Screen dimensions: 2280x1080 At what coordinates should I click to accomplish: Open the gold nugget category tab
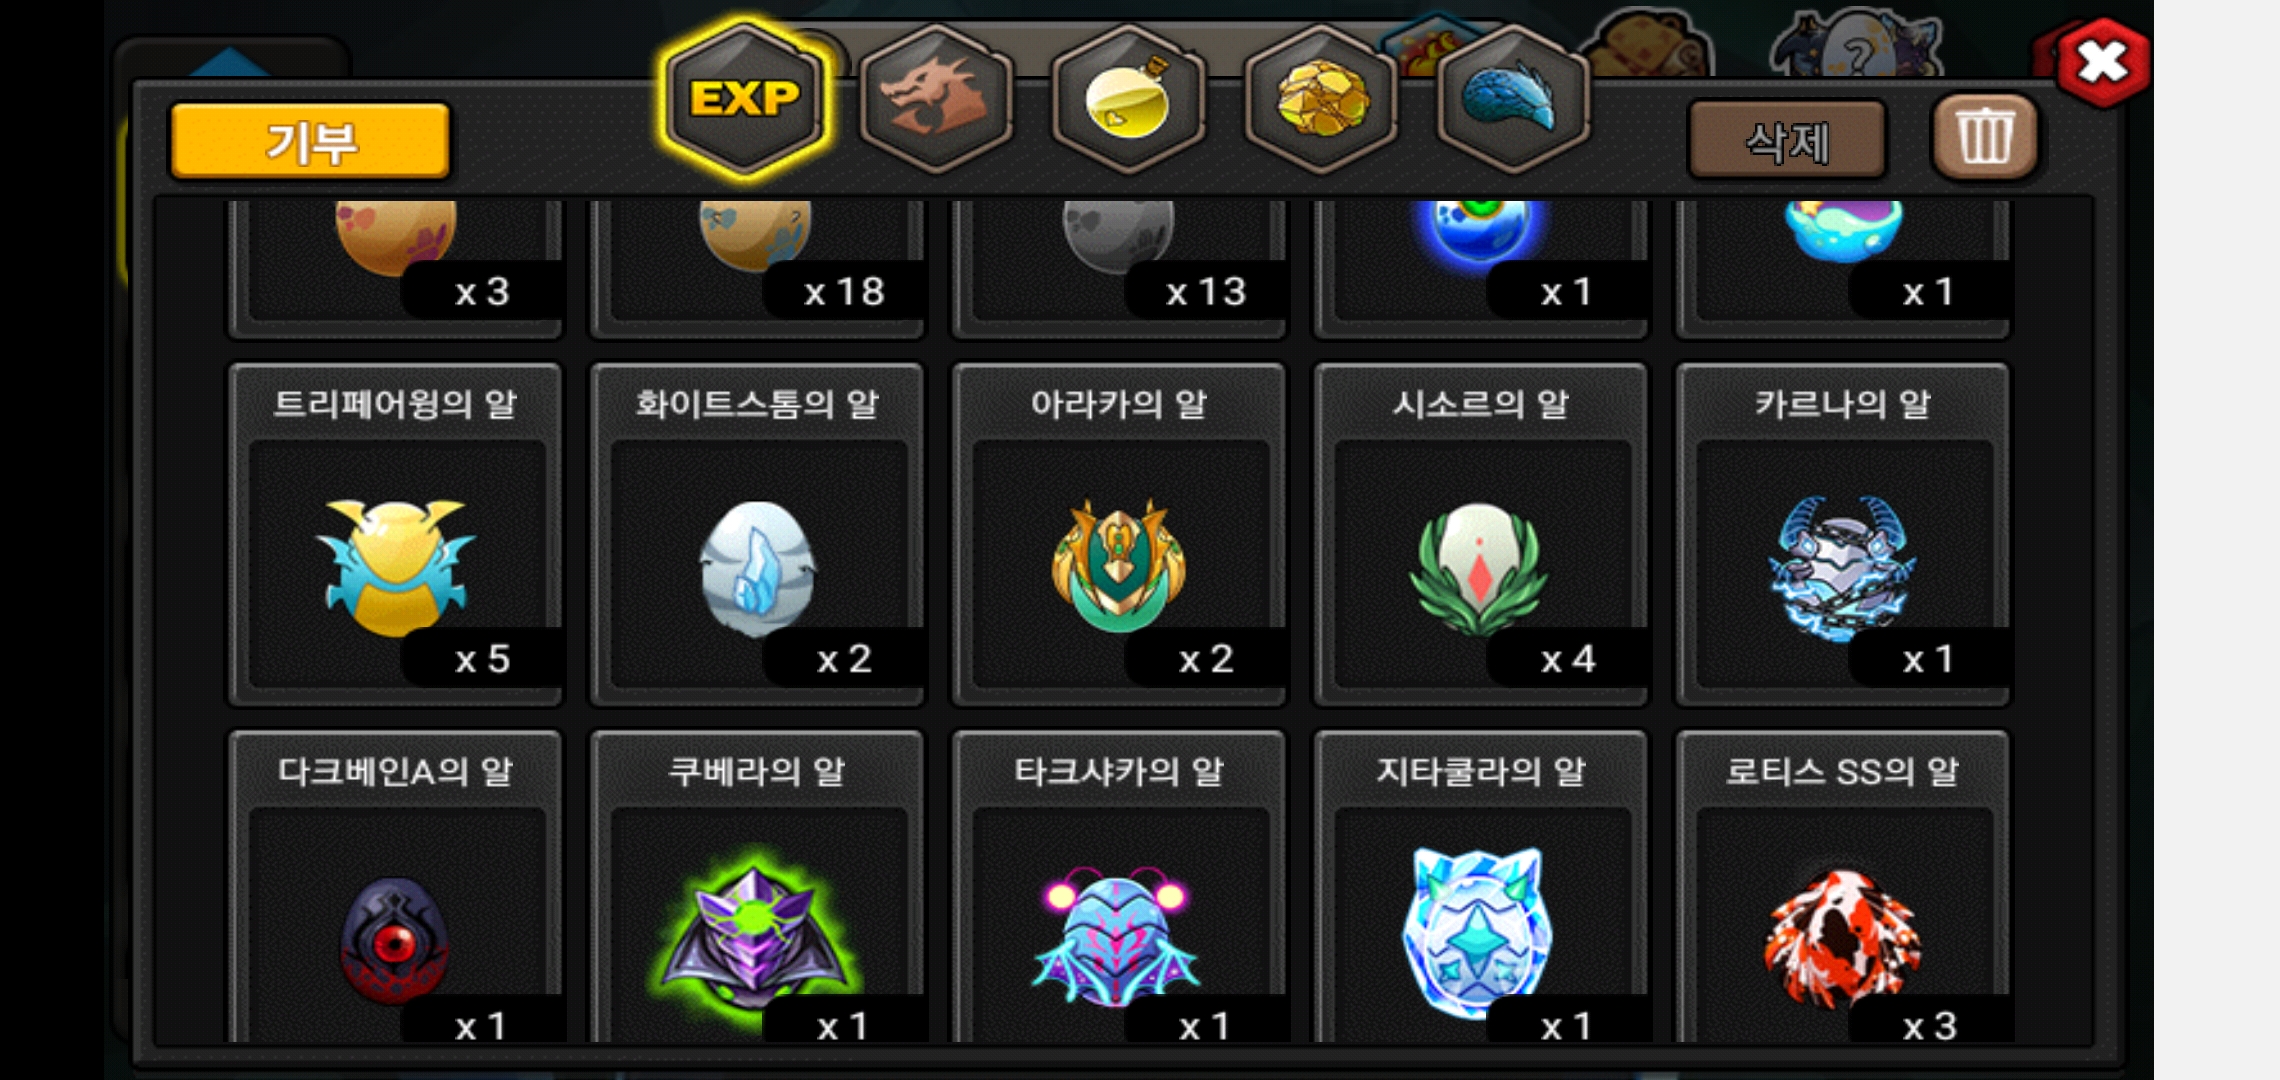[1320, 98]
